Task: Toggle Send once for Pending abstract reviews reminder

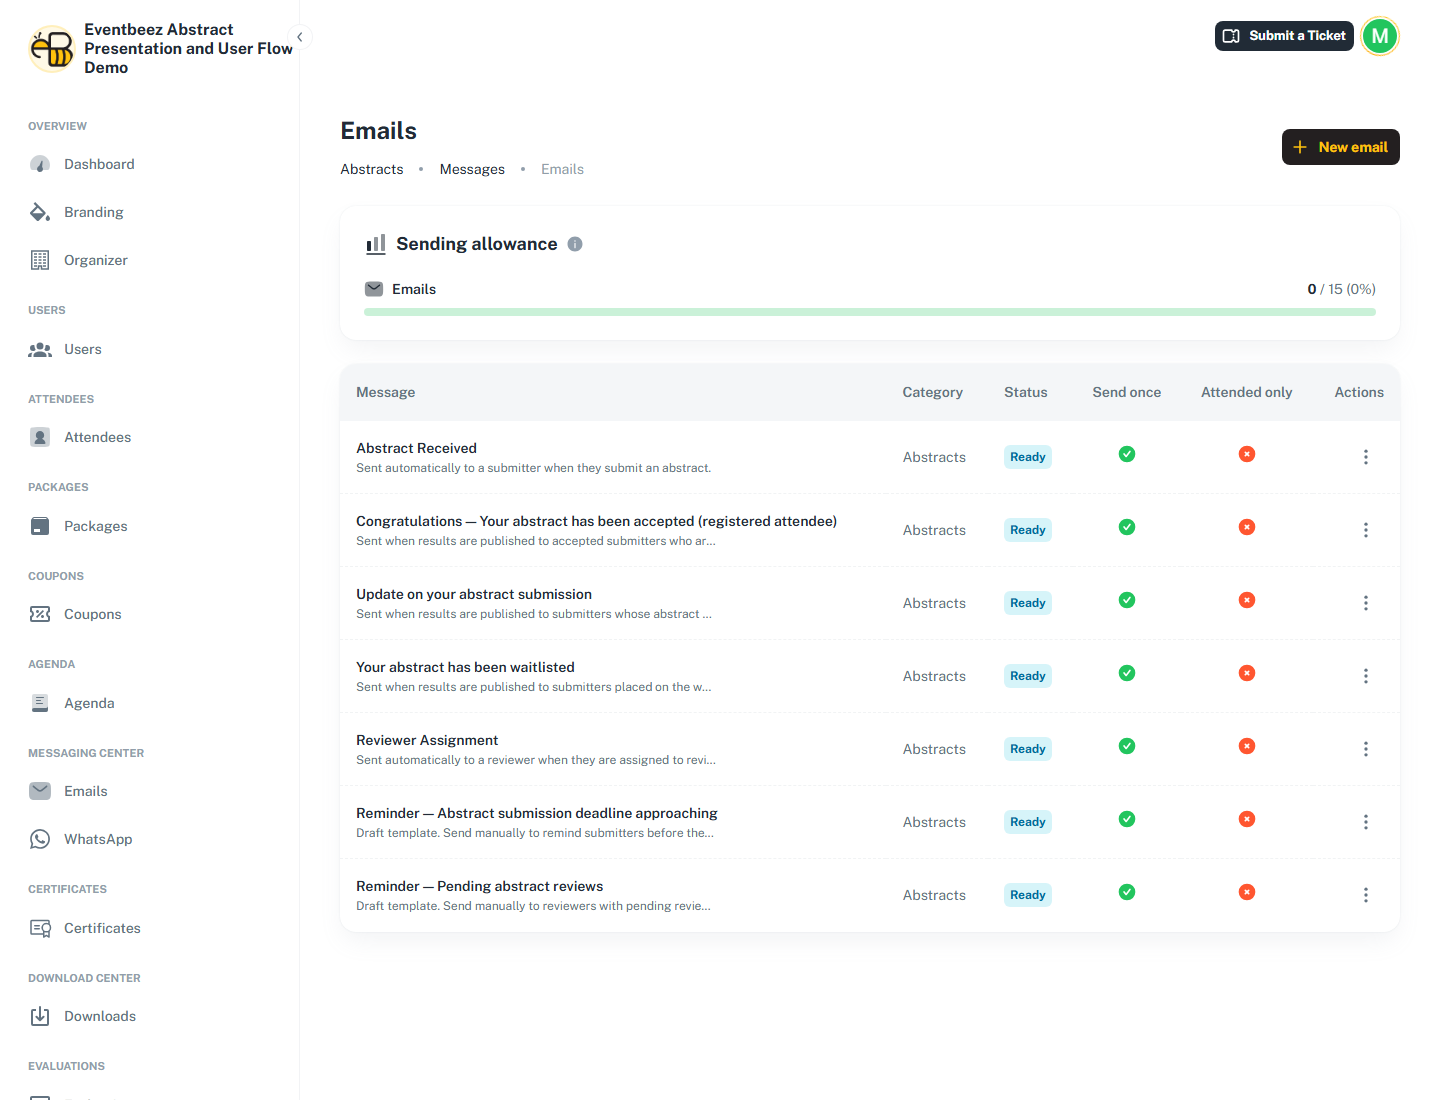Action: click(1127, 892)
